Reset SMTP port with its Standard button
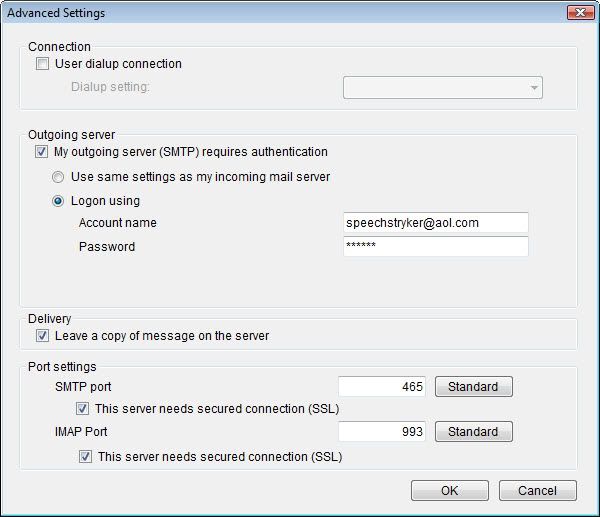Viewport: 600px width, 517px height. tap(474, 387)
